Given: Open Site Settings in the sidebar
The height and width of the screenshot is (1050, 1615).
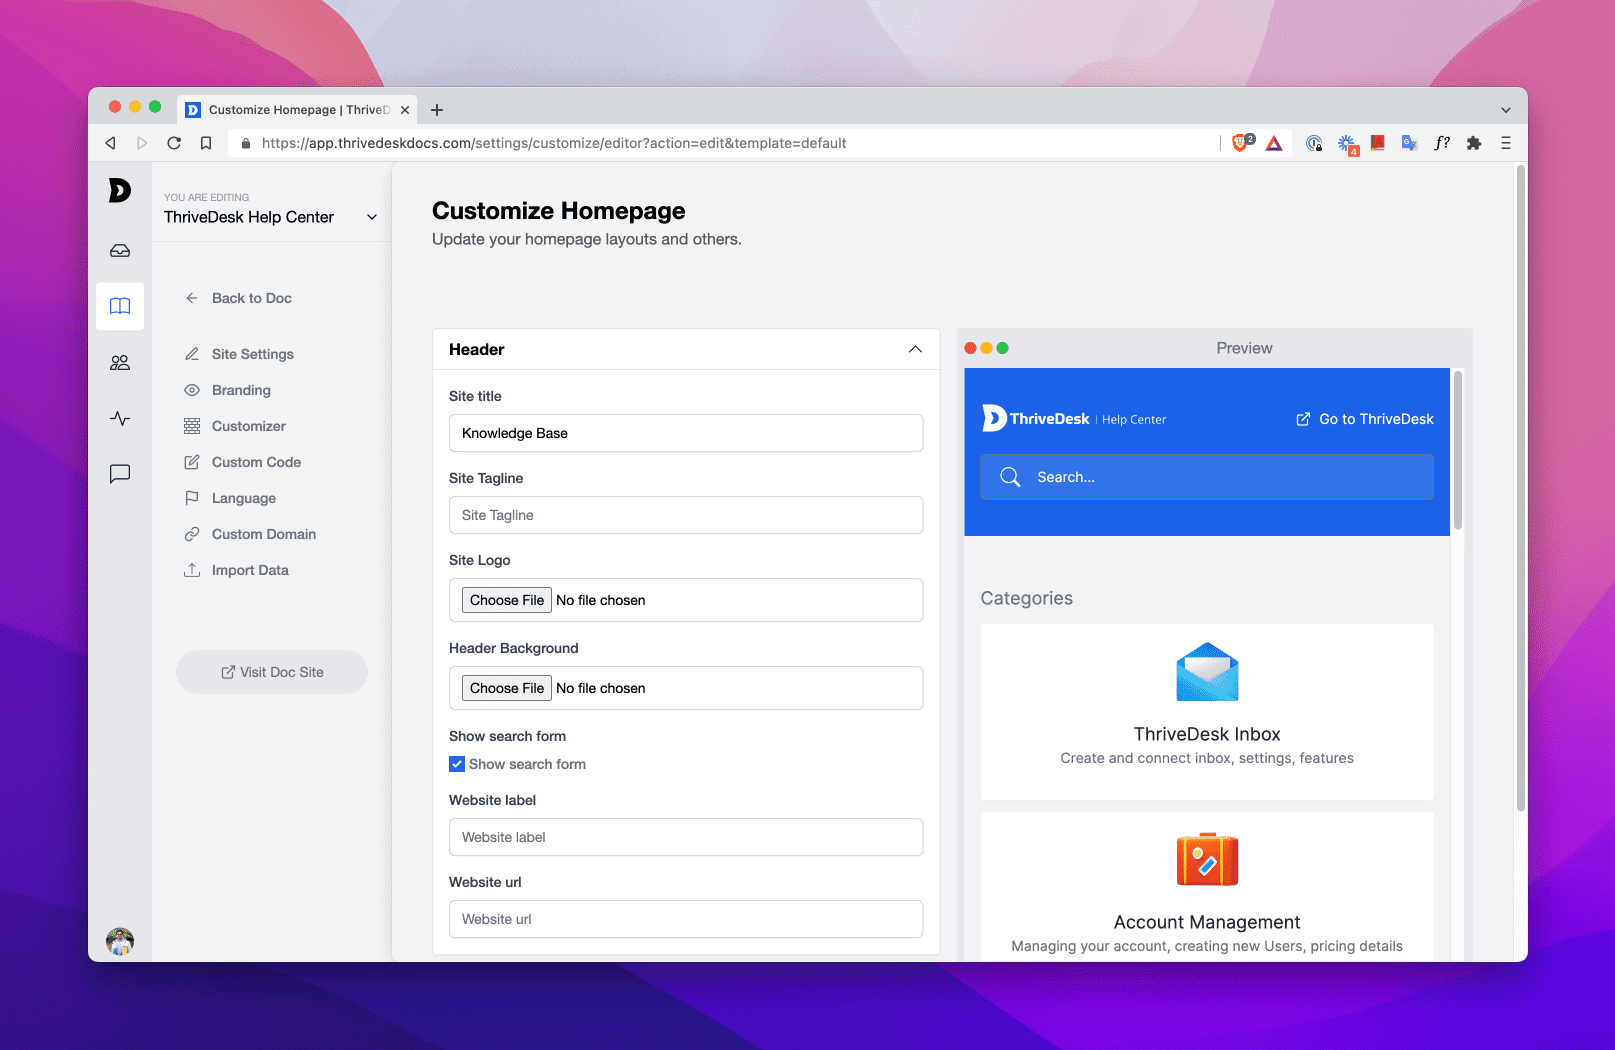Looking at the screenshot, I should click(253, 354).
